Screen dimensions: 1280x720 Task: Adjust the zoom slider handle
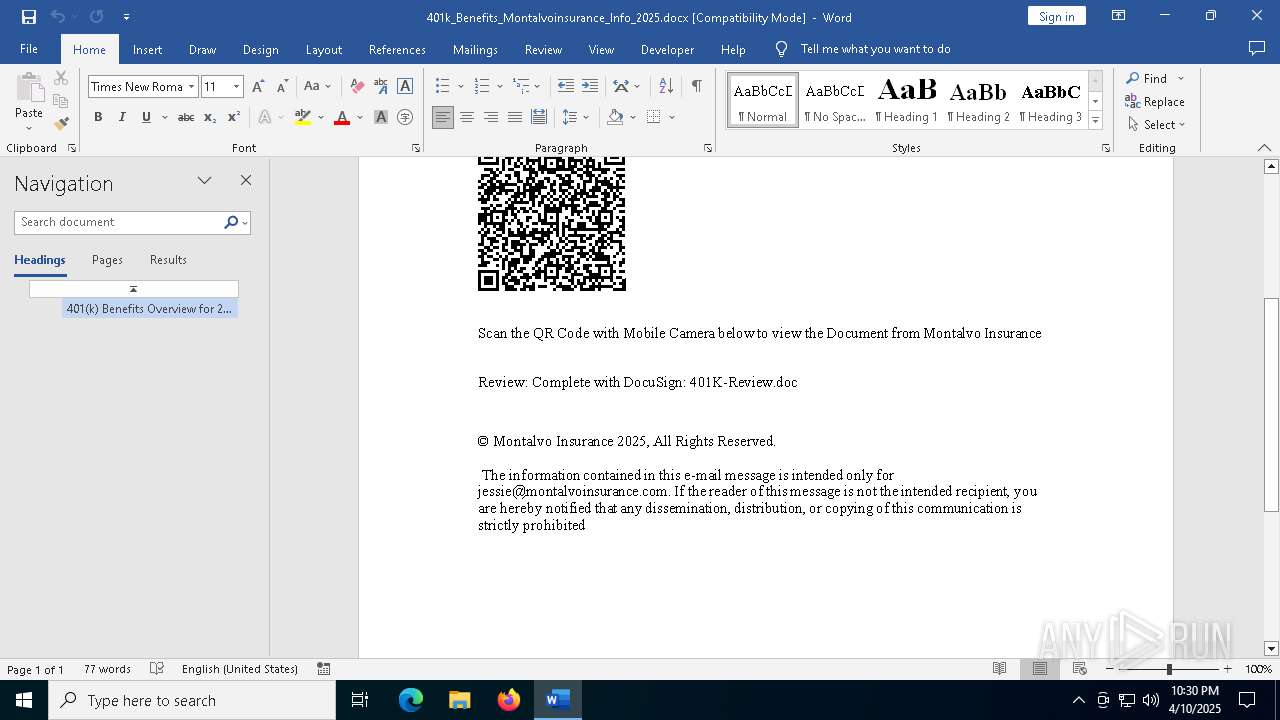(1169, 669)
